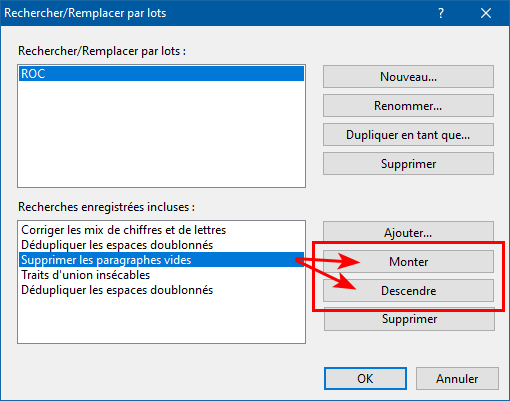Select Supprimer les paragraphes vides entry
Viewport: 510px width, 401px height.
click(161, 260)
